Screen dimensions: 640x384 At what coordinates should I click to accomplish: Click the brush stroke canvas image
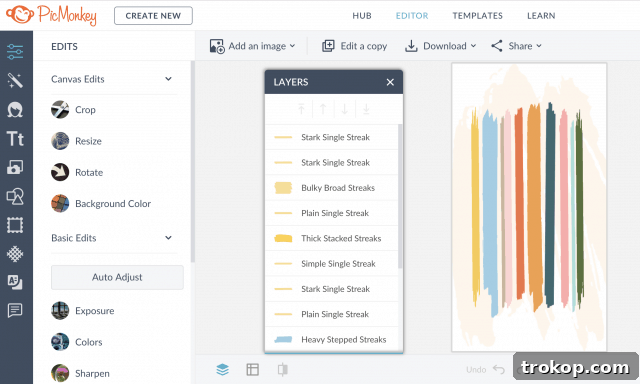529,207
